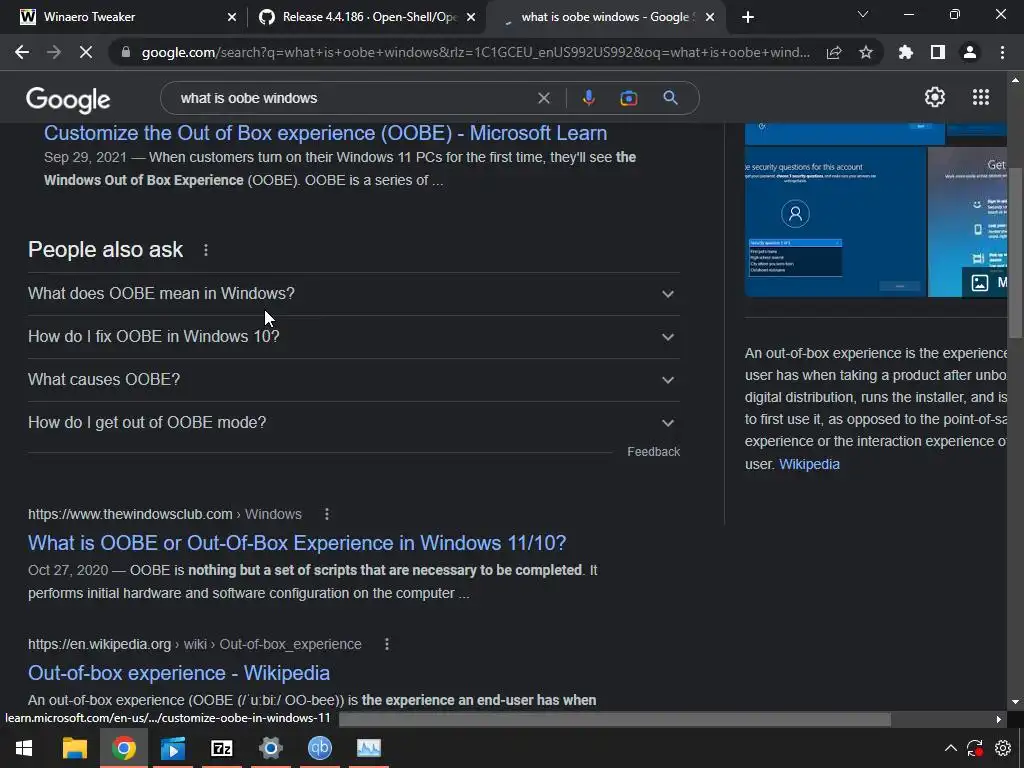1024x768 pixels.
Task: Open the Chrome profile avatar menu
Action: 970,52
